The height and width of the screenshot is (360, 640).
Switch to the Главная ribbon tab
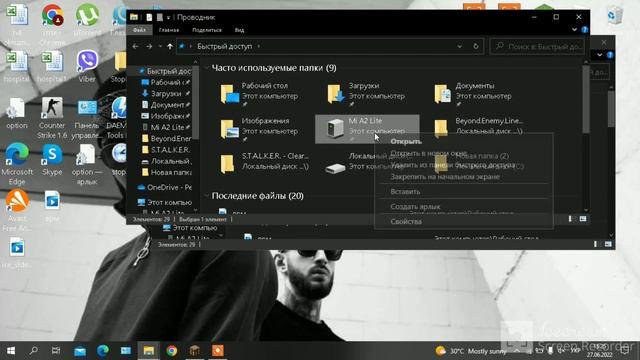(169, 30)
